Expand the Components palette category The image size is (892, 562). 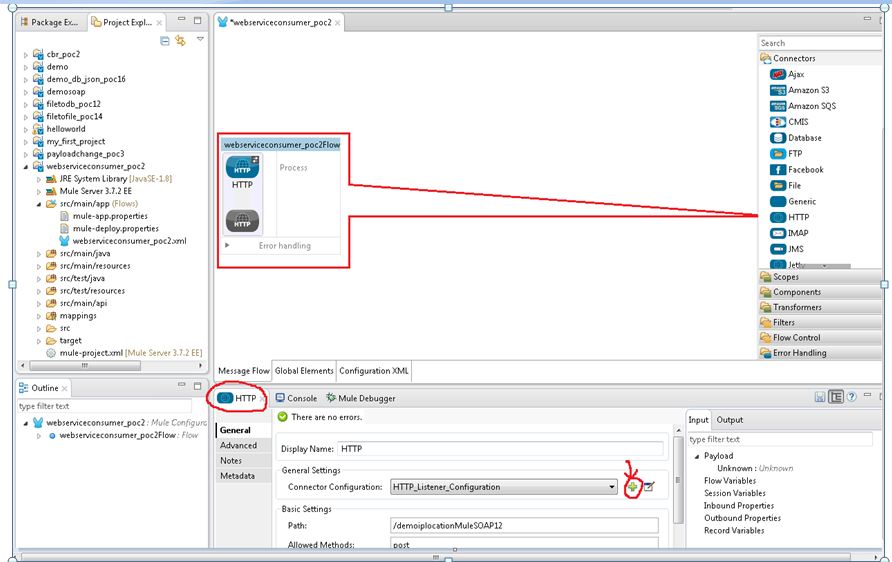(821, 292)
